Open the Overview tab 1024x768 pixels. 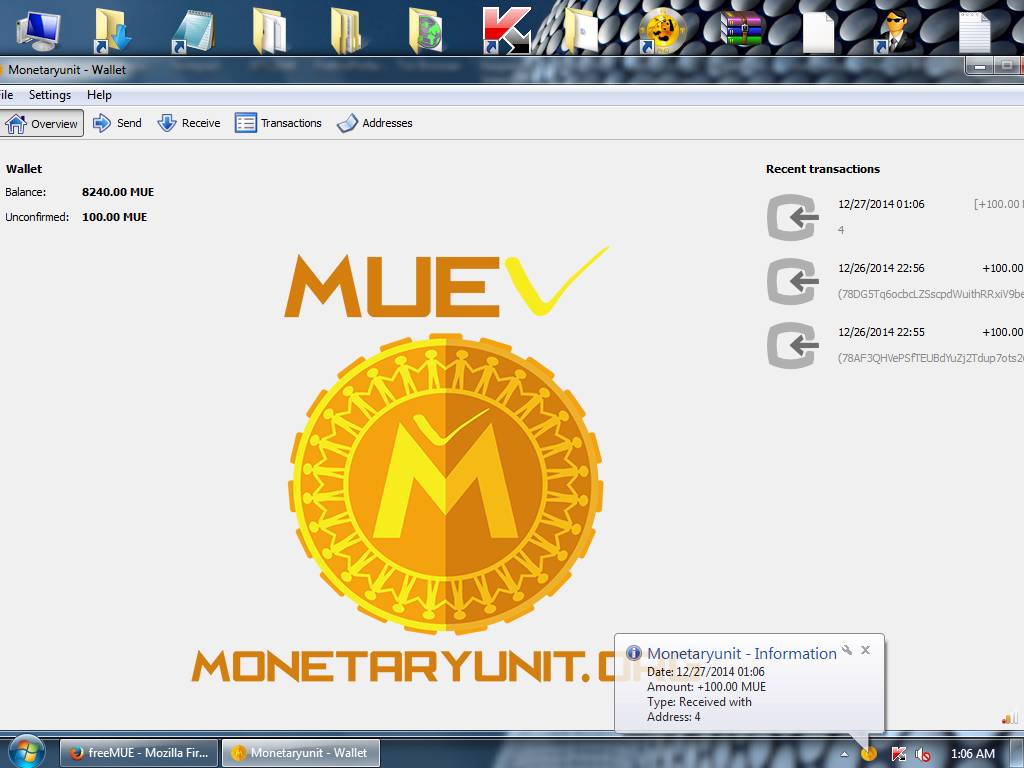(x=42, y=123)
